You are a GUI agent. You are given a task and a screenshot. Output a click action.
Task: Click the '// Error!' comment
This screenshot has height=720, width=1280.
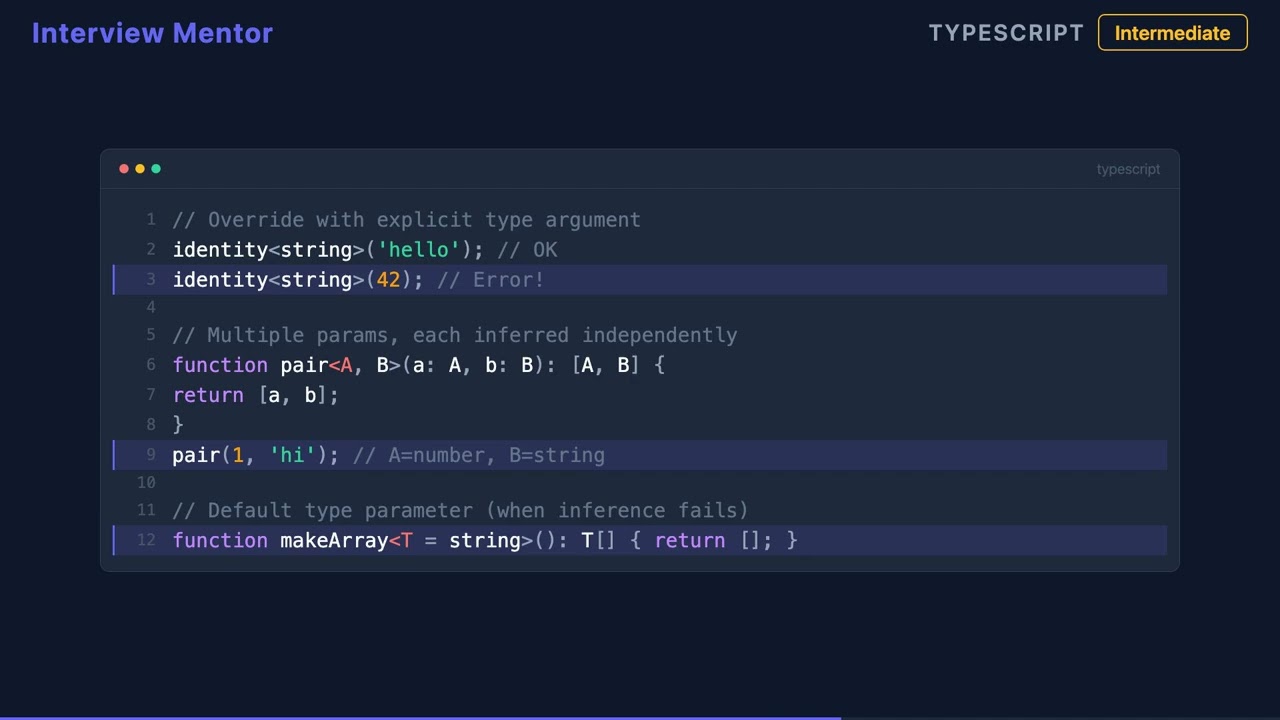point(491,280)
